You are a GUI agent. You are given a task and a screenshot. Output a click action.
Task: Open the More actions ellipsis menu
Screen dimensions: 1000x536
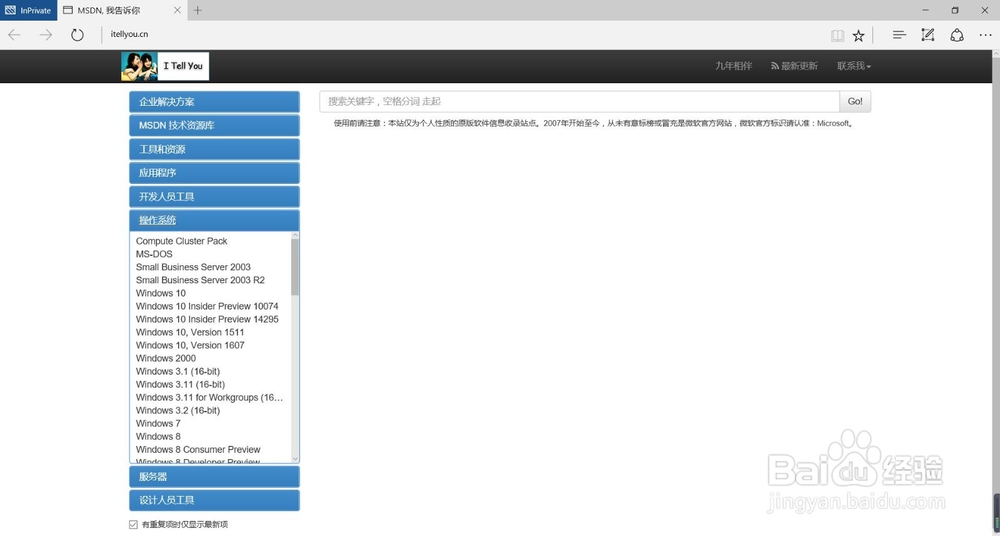click(985, 35)
